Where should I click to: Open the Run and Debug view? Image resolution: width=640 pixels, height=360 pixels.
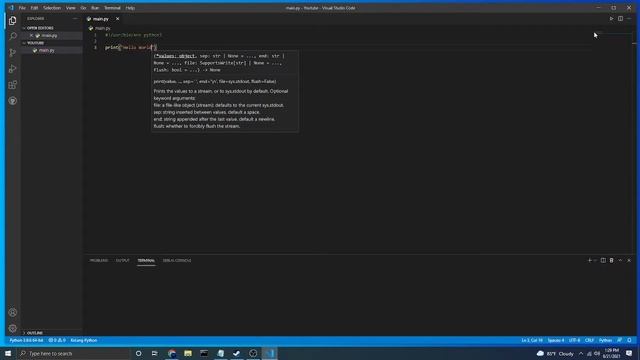(13, 69)
